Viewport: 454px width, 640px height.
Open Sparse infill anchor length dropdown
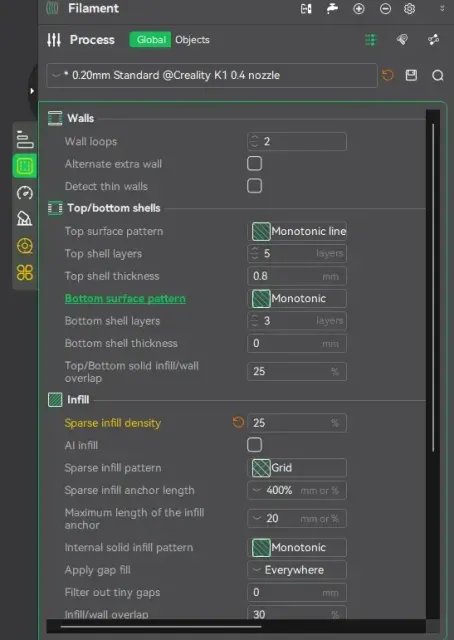tap(297, 490)
